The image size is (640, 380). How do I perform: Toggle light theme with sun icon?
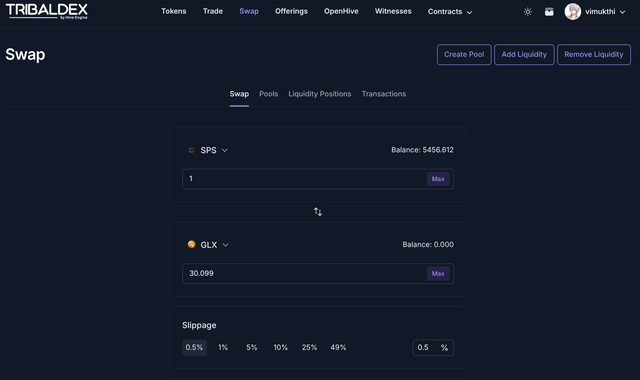tap(528, 12)
